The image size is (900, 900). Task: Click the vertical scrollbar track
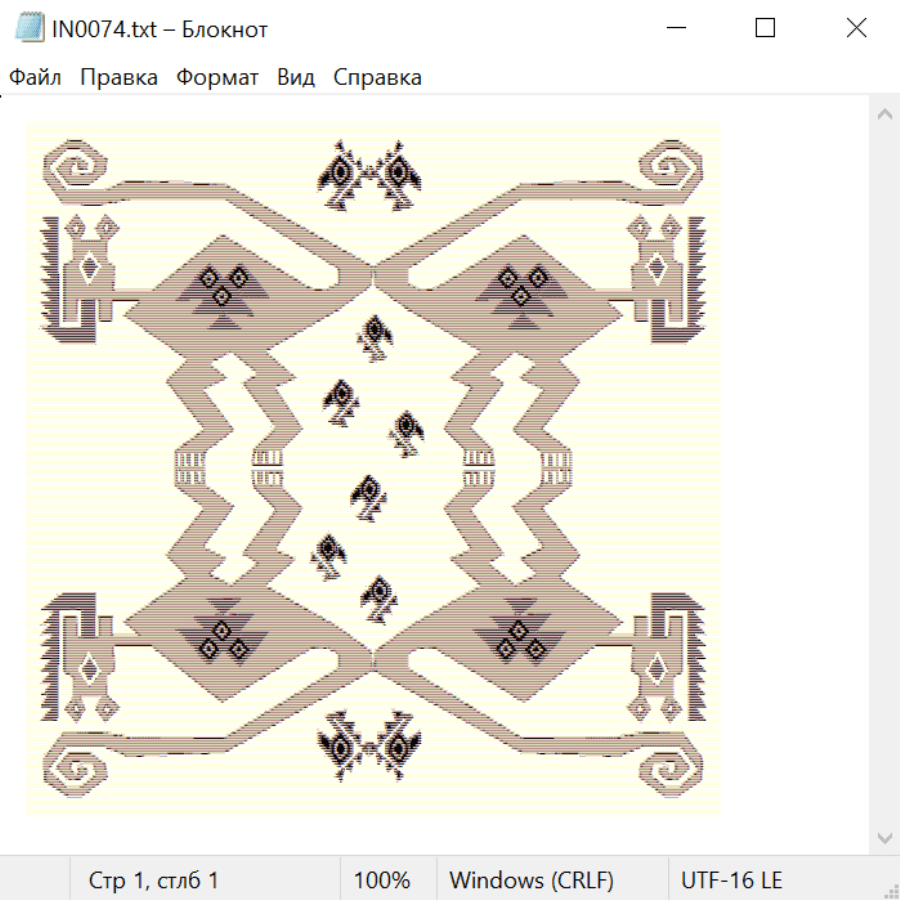(x=884, y=475)
